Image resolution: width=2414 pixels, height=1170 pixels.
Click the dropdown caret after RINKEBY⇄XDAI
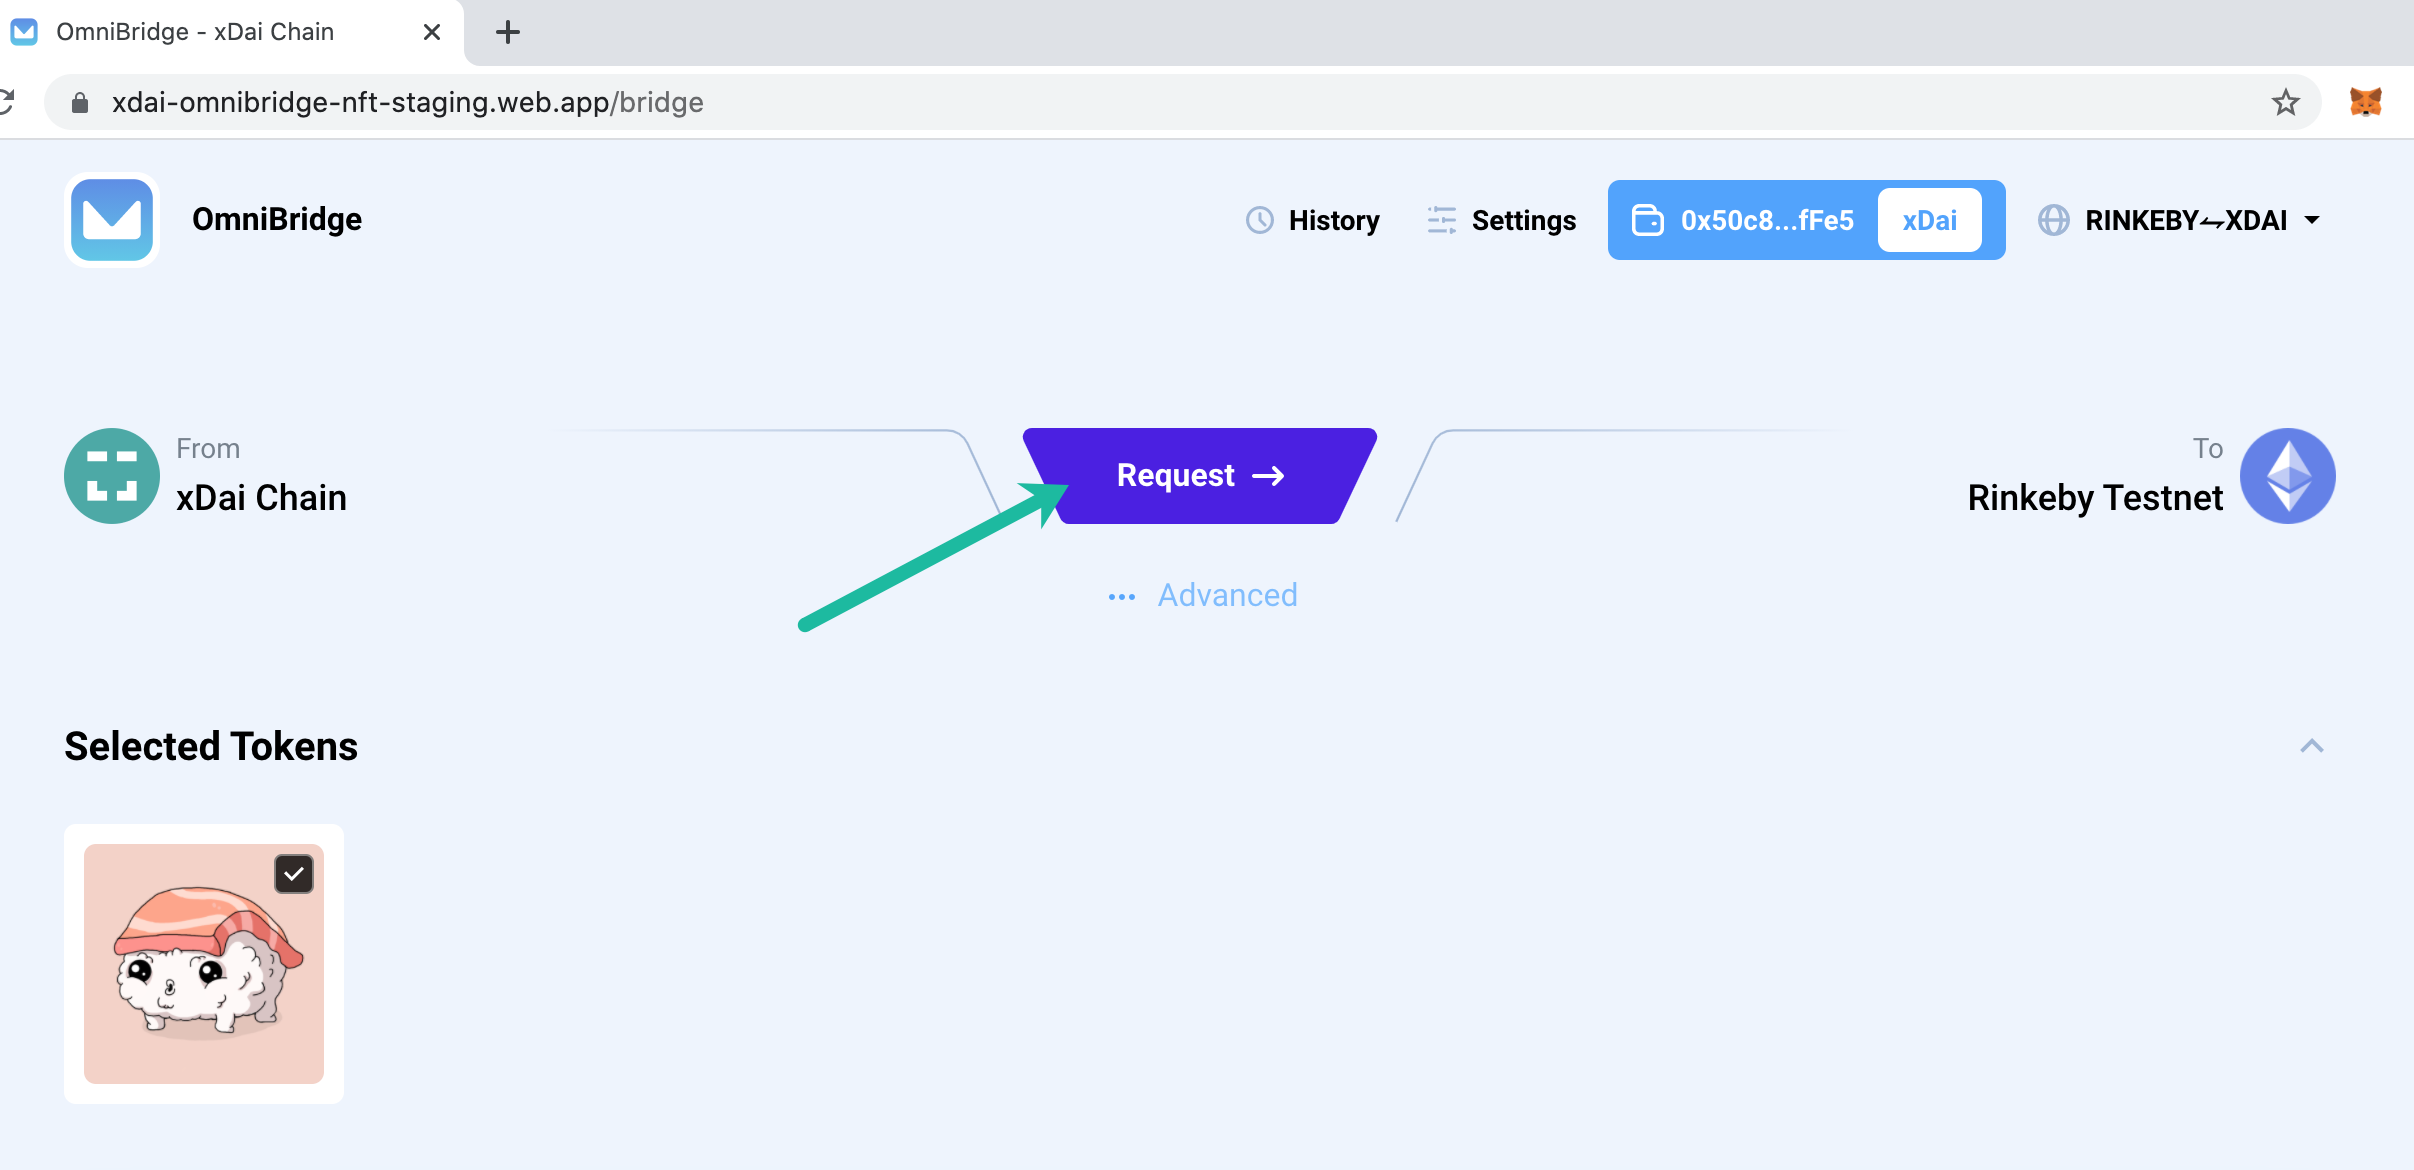point(2312,220)
